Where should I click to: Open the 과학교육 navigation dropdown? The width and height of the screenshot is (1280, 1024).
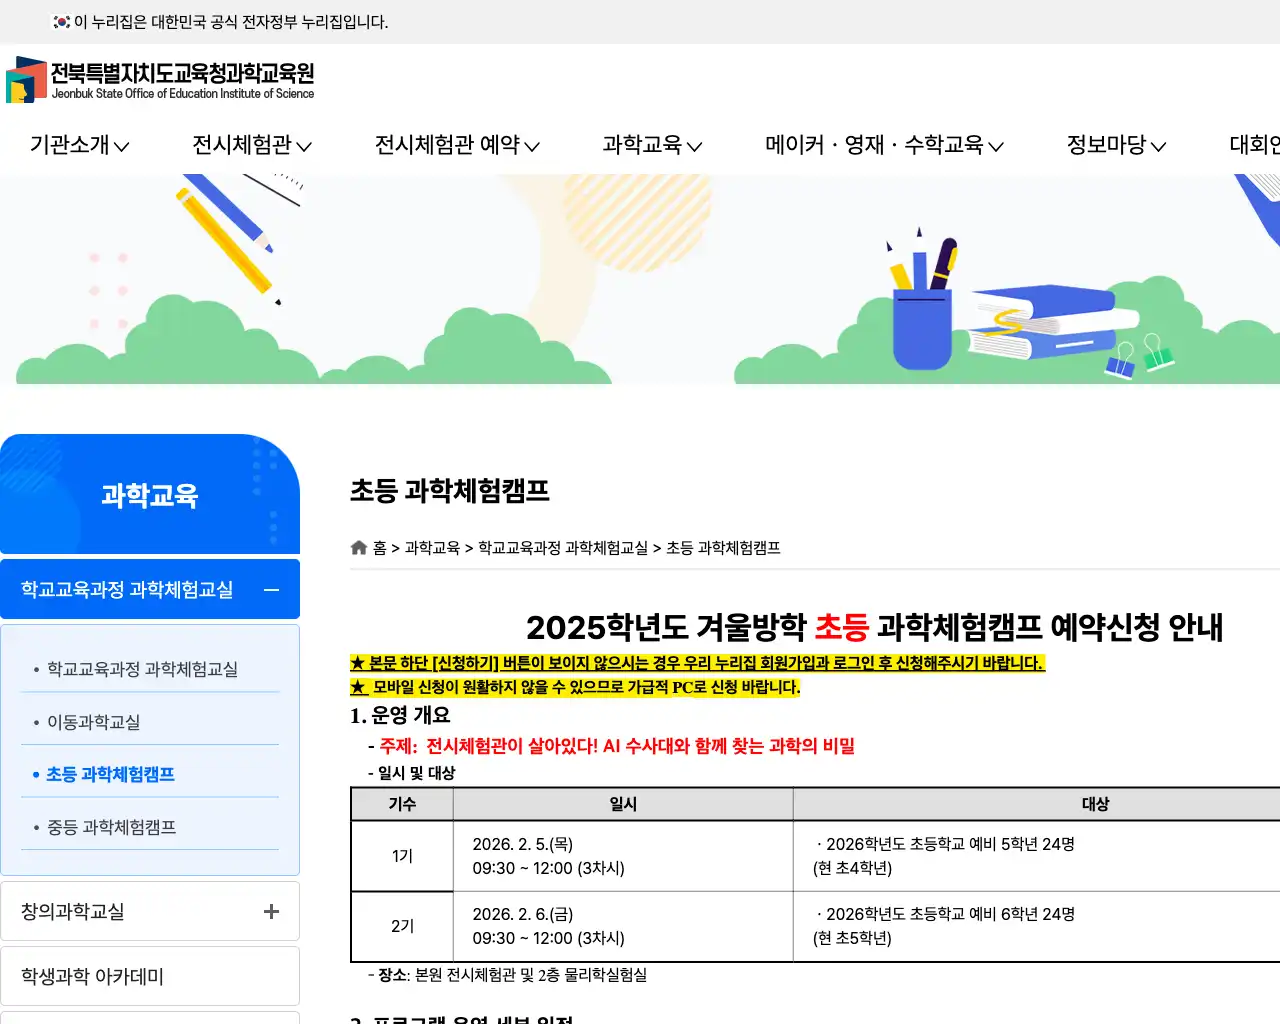click(x=650, y=145)
